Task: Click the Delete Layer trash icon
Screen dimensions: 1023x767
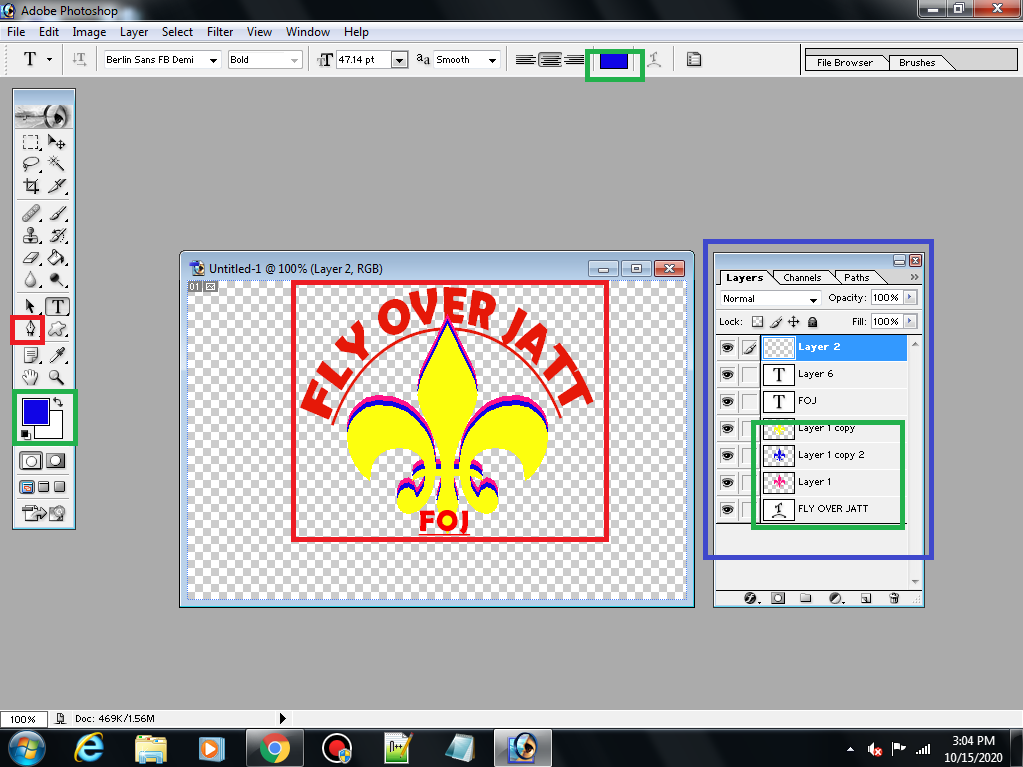Action: [893, 597]
